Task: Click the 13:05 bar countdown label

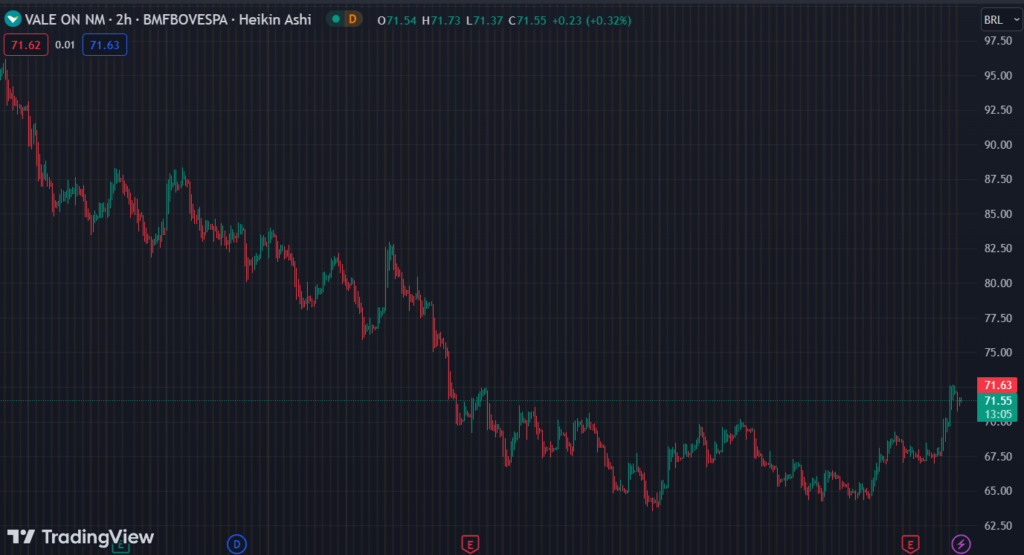Action: click(997, 414)
